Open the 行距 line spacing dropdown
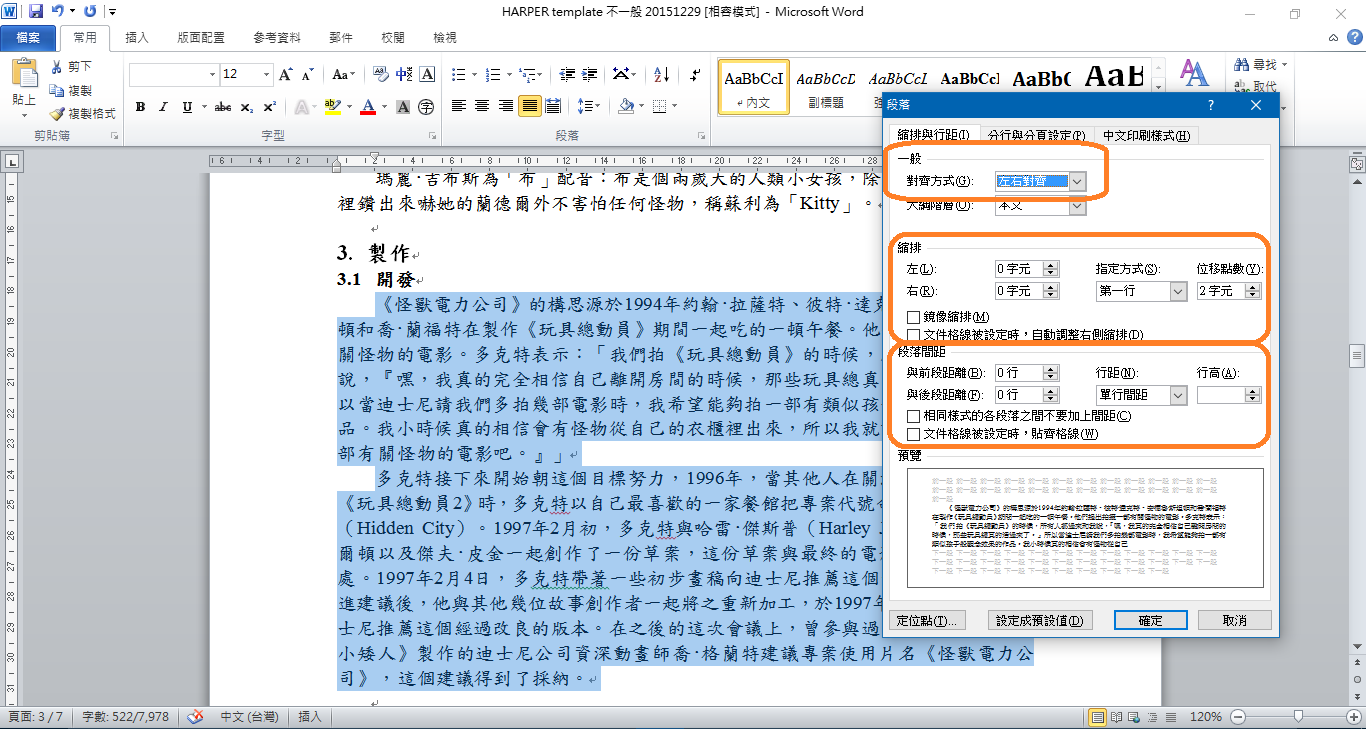1366x729 pixels. click(1178, 396)
